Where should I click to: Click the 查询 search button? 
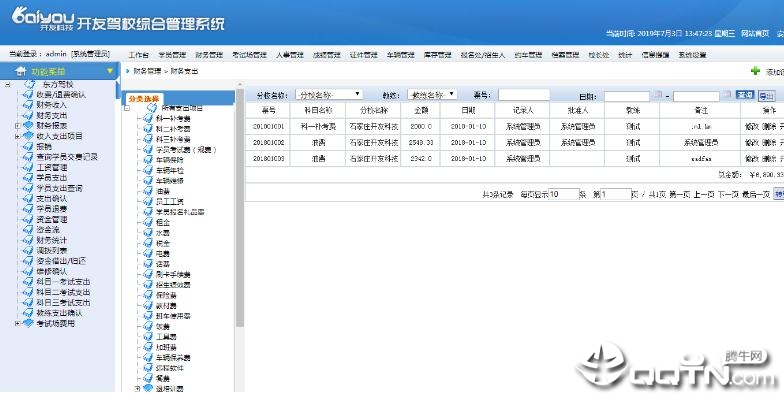745,94
